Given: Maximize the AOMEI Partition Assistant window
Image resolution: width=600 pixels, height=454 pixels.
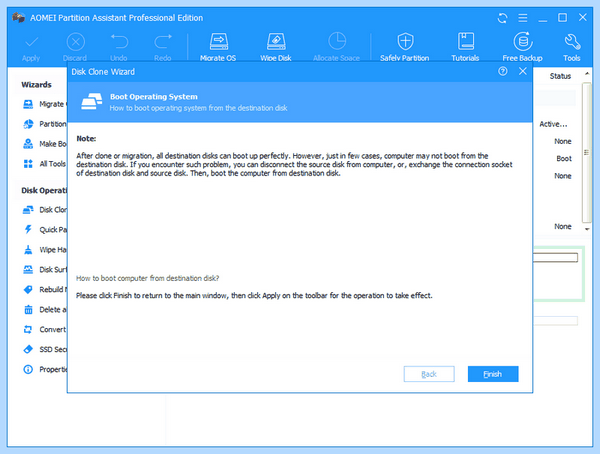Looking at the screenshot, I should pyautogui.click(x=562, y=18).
